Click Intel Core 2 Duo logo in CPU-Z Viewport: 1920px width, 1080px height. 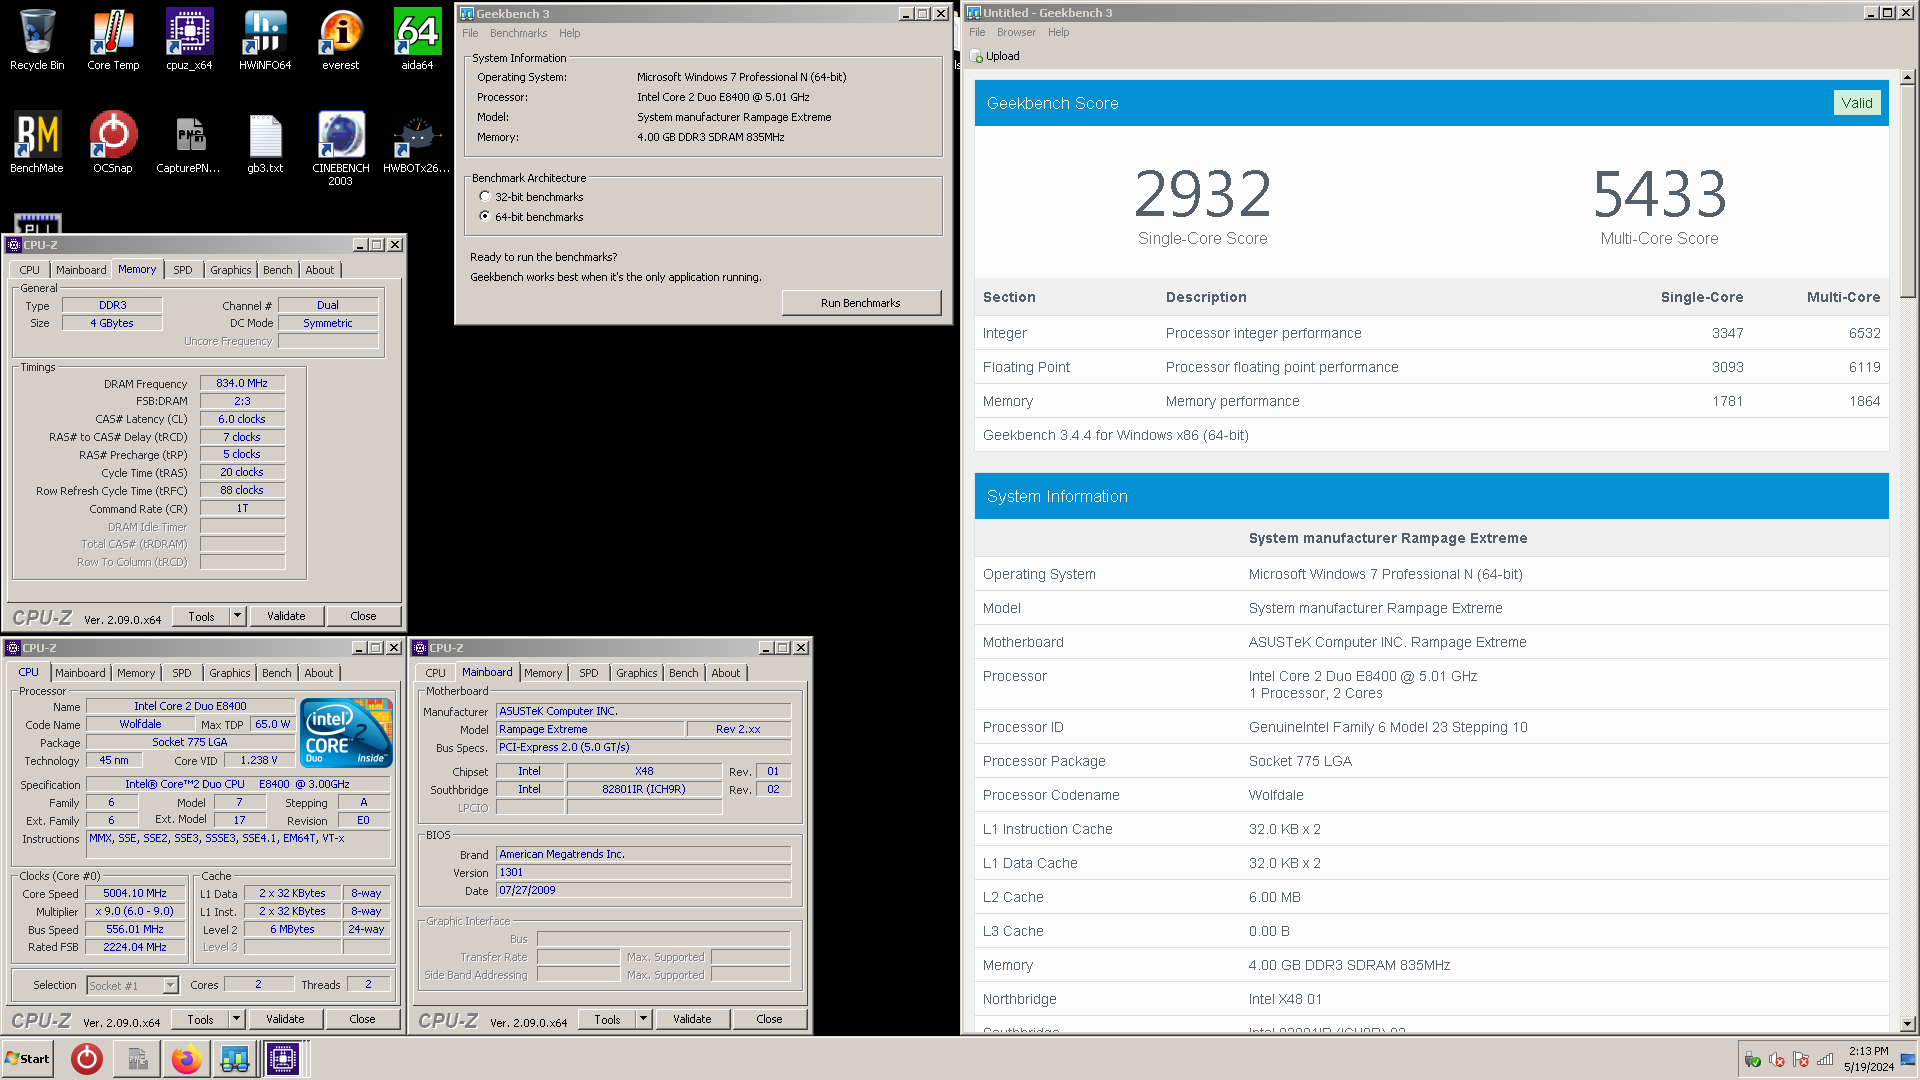click(x=347, y=733)
